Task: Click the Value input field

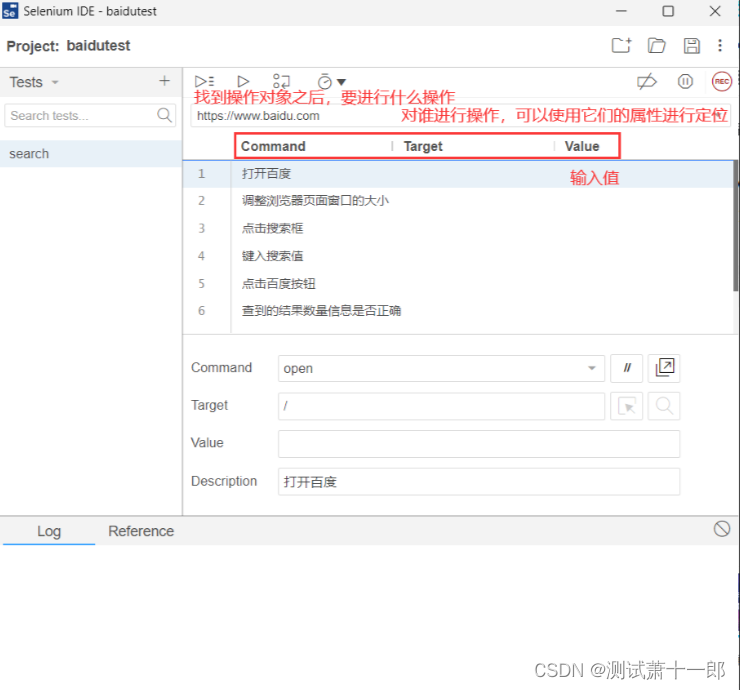Action: pos(479,444)
